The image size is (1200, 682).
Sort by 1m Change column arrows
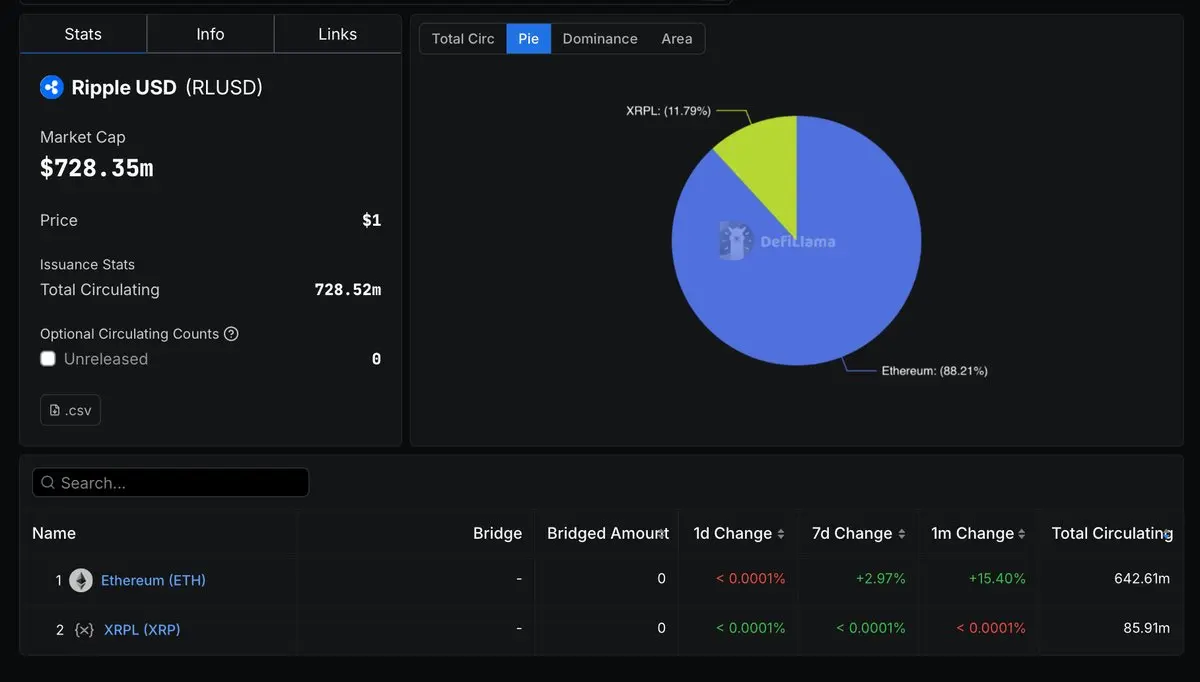pos(1022,534)
